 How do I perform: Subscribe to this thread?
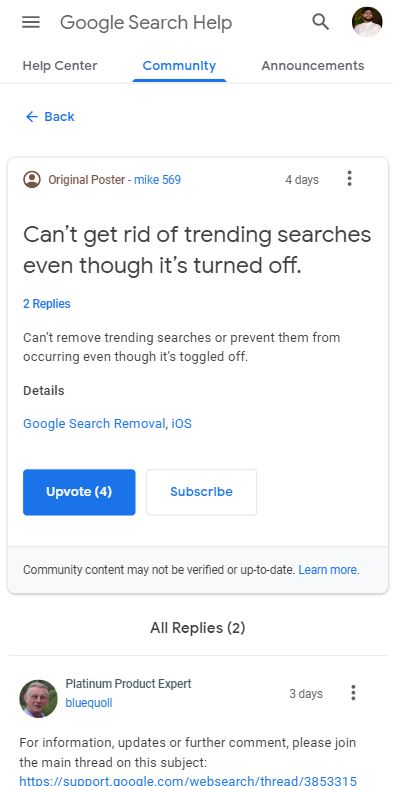coord(202,492)
